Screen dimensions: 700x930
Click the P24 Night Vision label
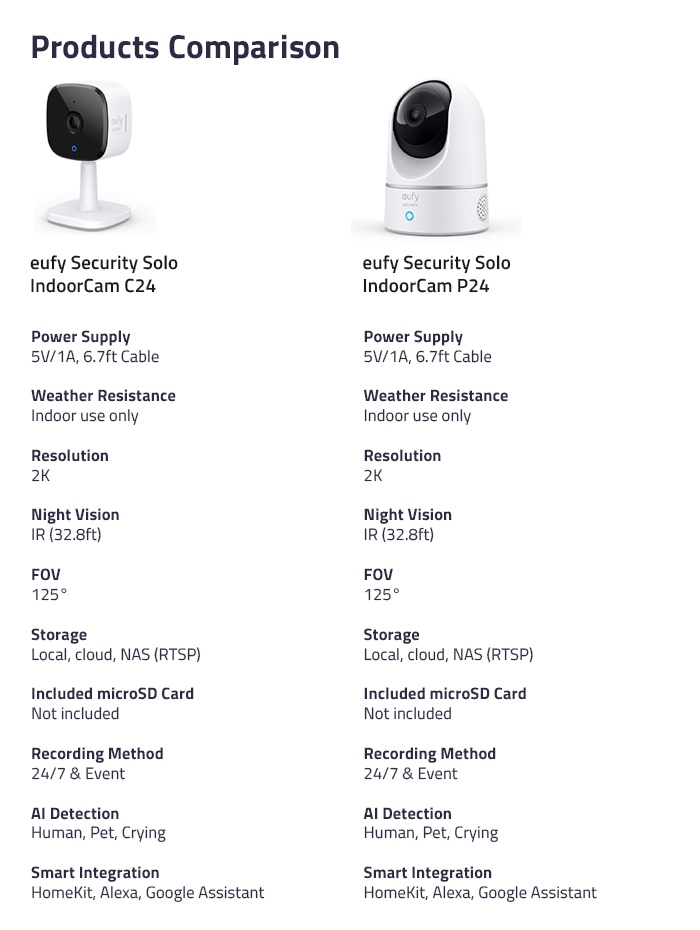click(x=408, y=515)
